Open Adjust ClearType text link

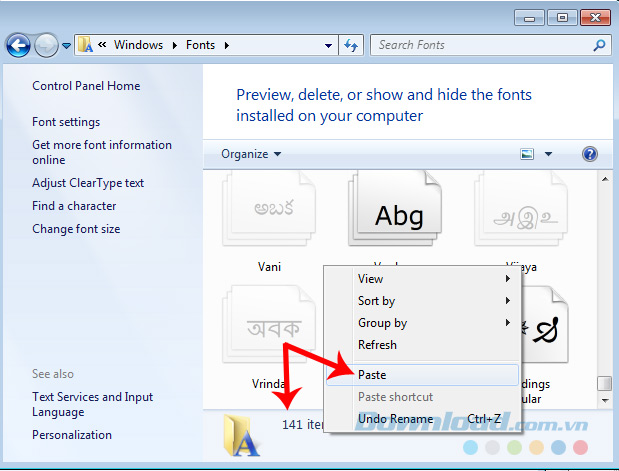point(88,183)
